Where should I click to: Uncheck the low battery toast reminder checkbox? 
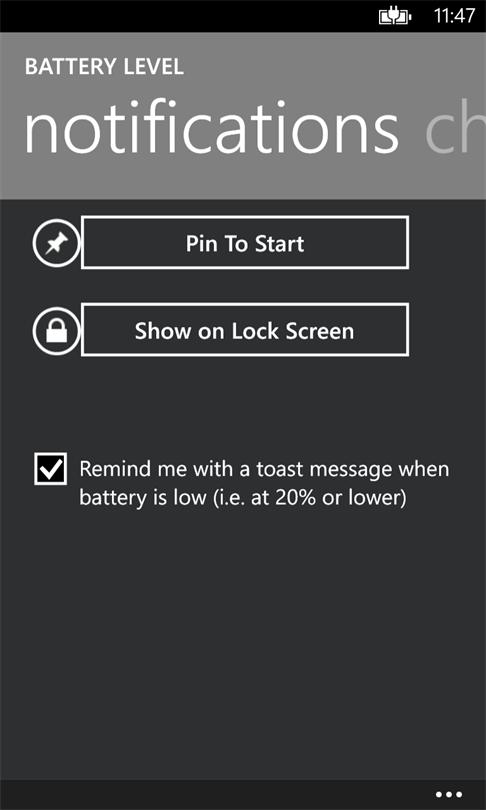(x=51, y=469)
